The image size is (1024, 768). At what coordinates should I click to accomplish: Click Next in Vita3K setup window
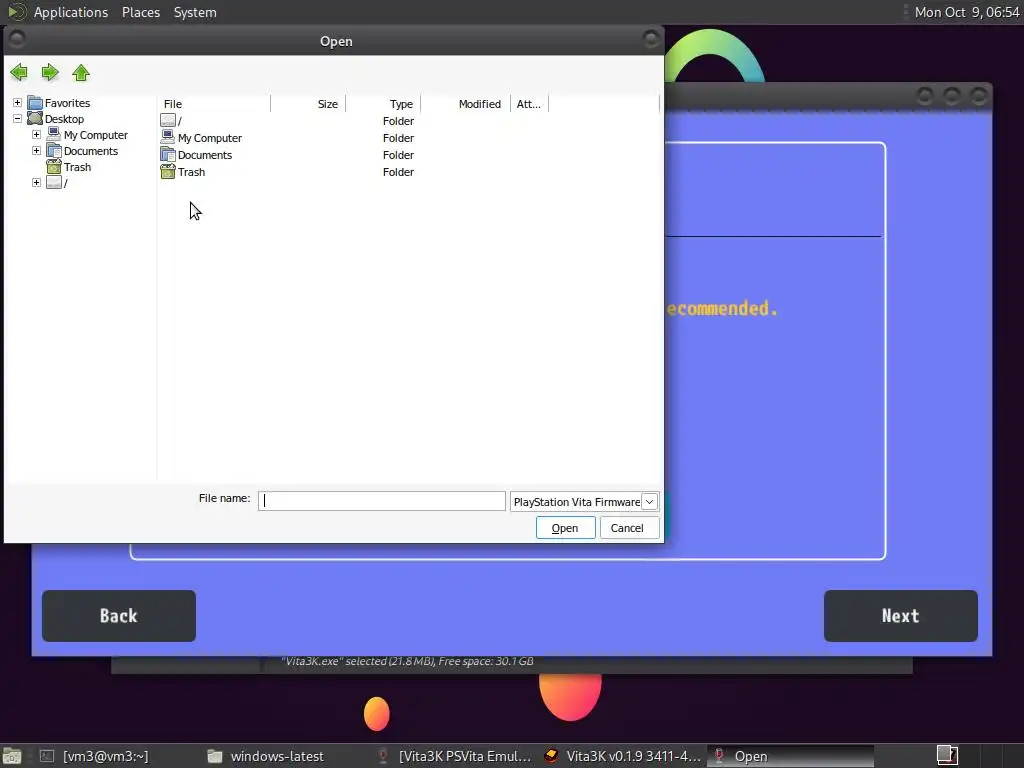coord(901,616)
